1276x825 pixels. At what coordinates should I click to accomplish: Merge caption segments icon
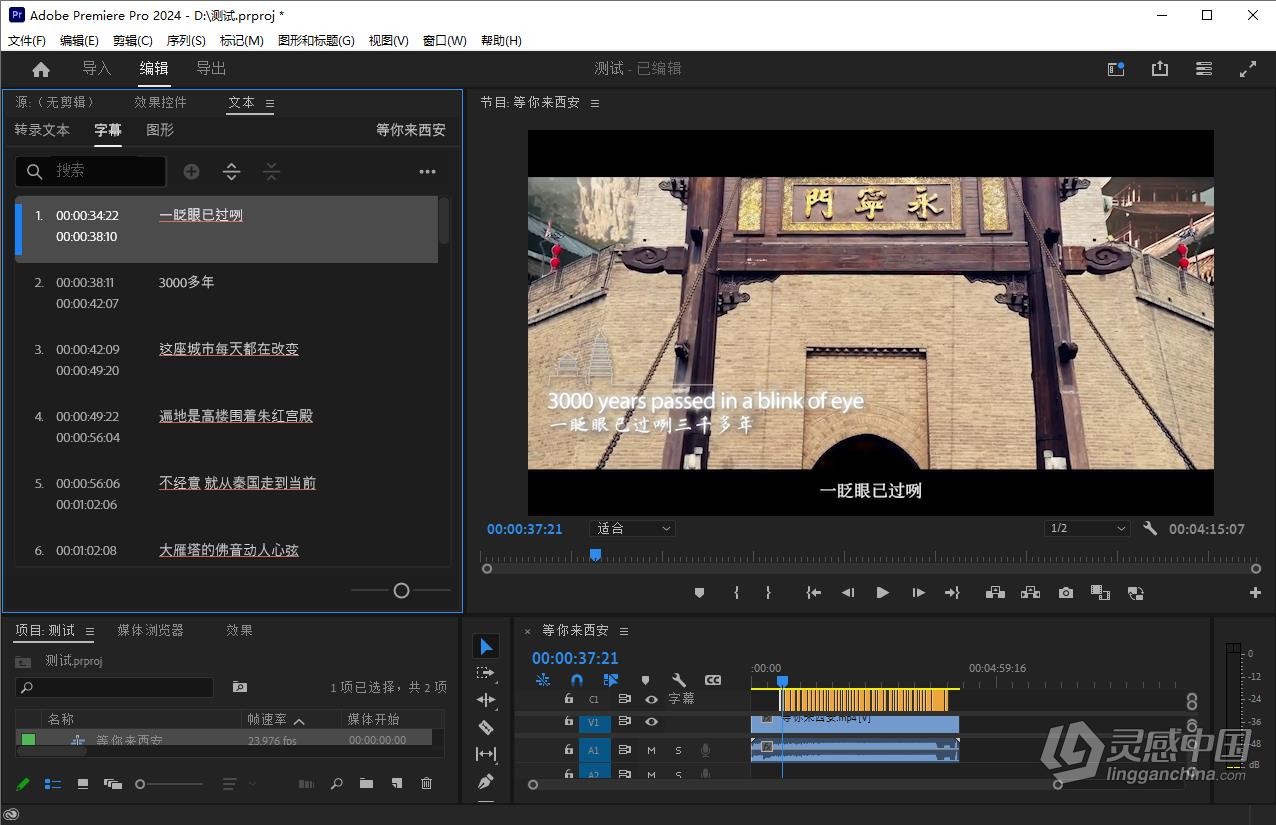pos(271,172)
